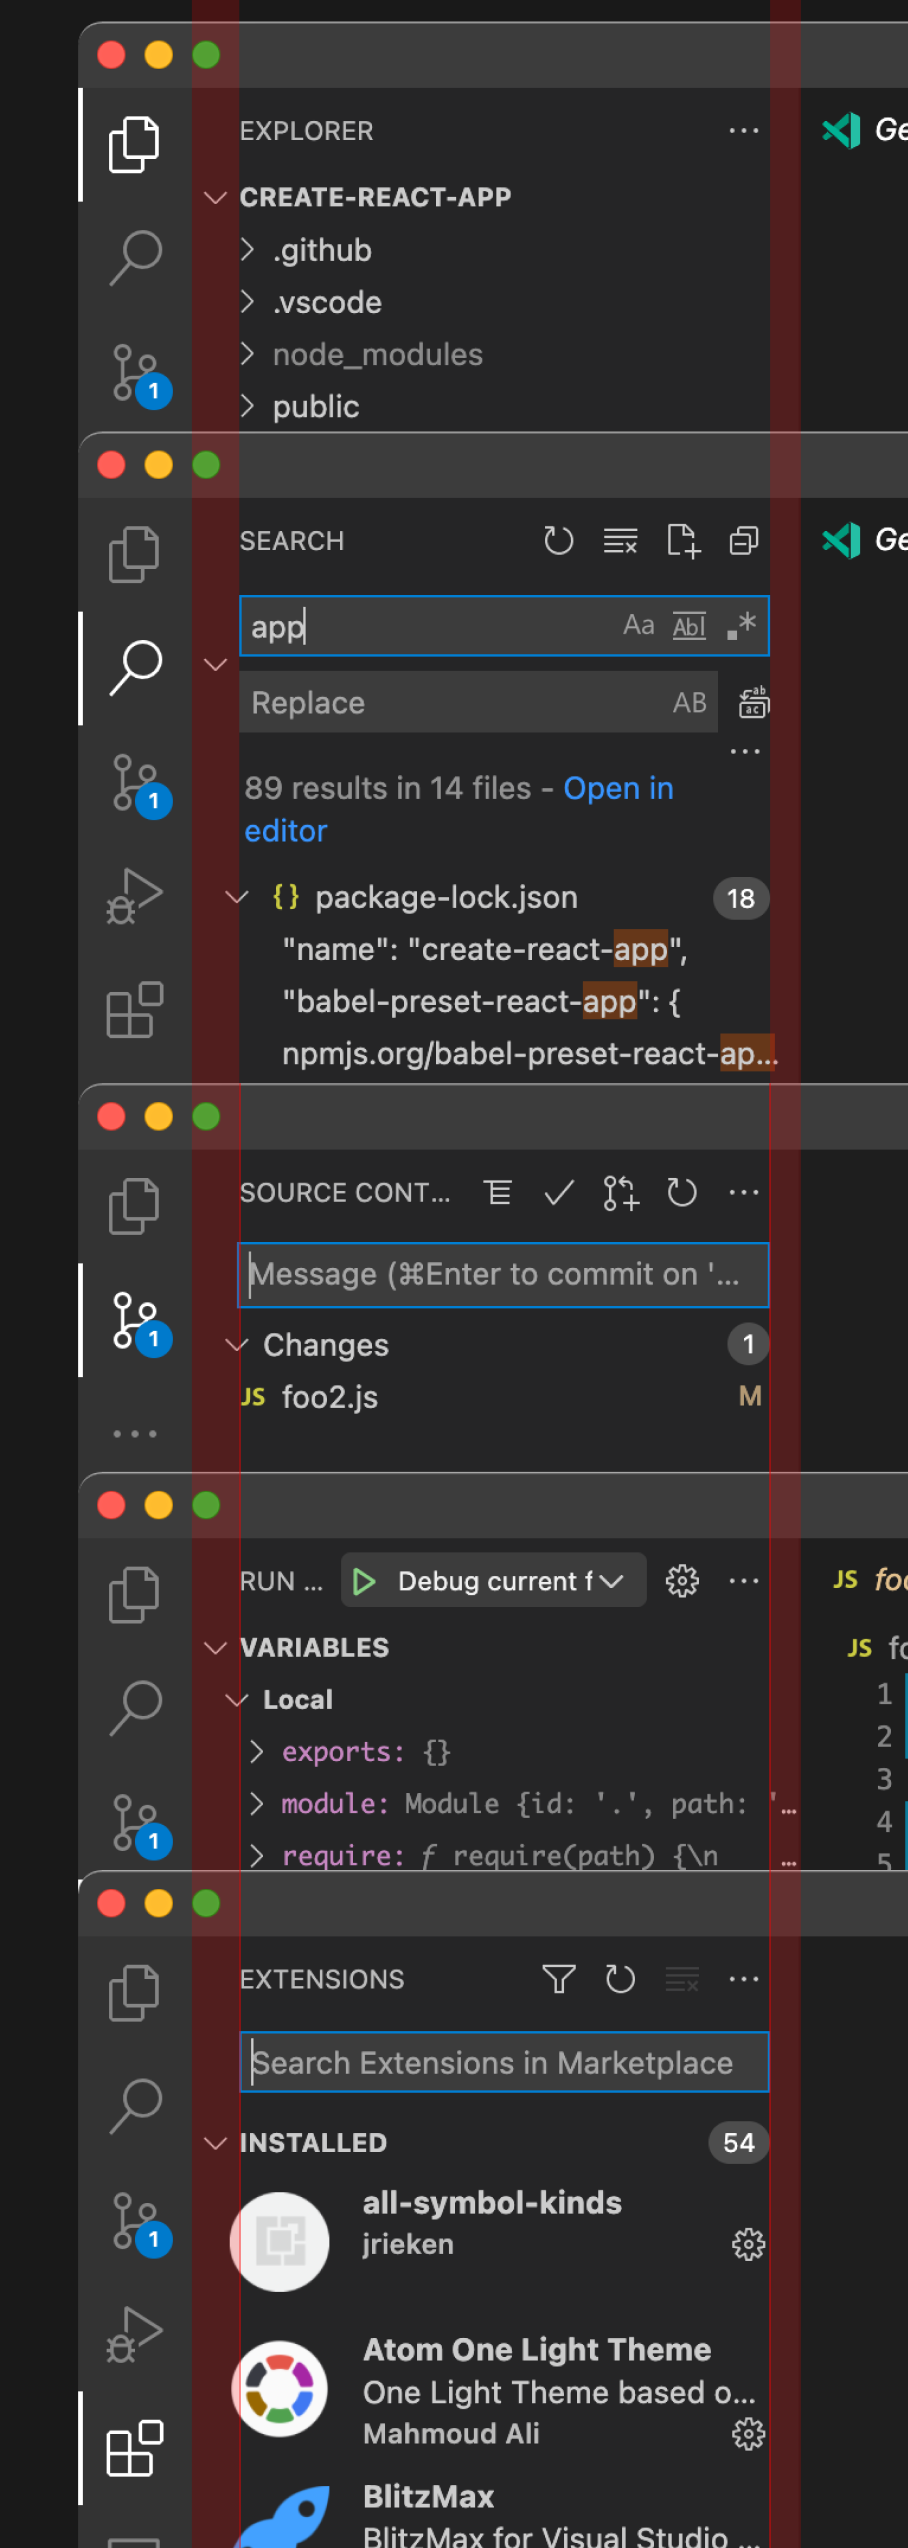Screen dimensions: 908x2548
Task: Click the commit message input field
Action: pyautogui.click(x=503, y=1275)
